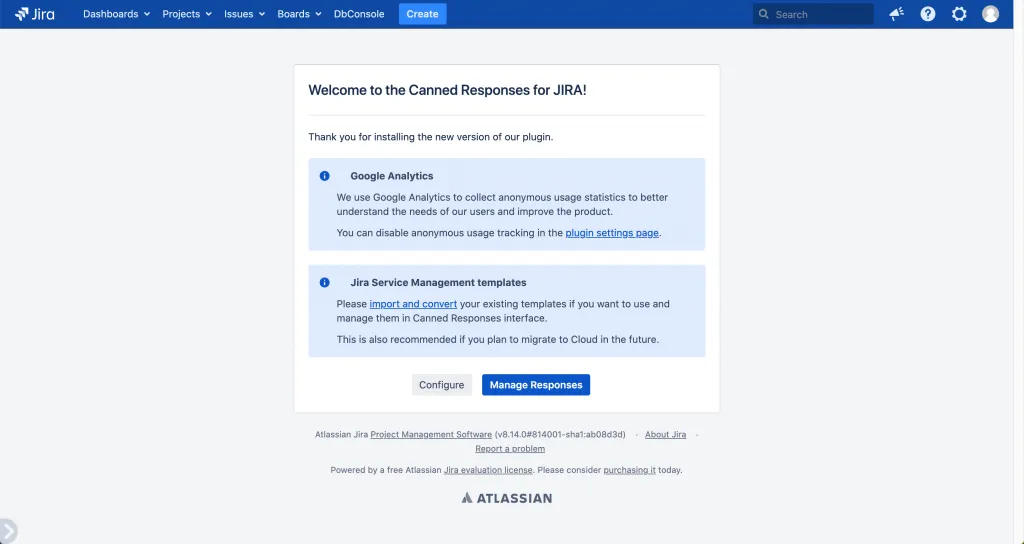Click the Jira Service Management templates heading
Viewport: 1024px width, 544px height.
coord(438,283)
